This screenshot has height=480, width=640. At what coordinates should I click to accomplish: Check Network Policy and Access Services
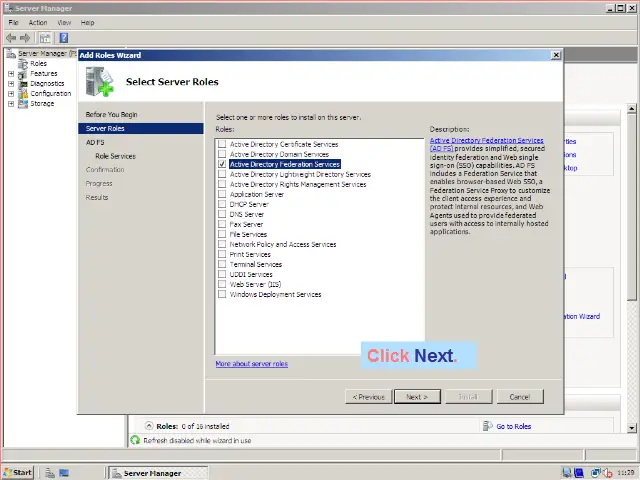click(x=222, y=244)
